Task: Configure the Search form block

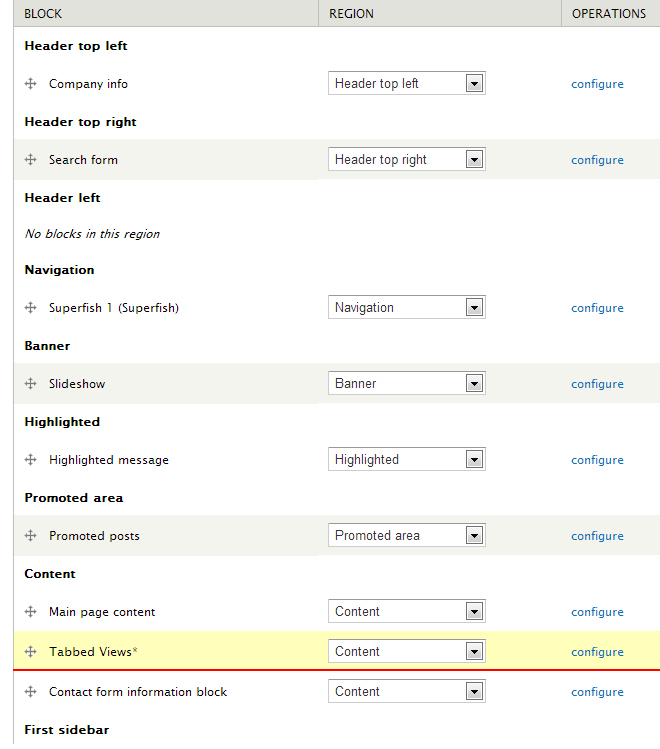Action: tap(597, 160)
